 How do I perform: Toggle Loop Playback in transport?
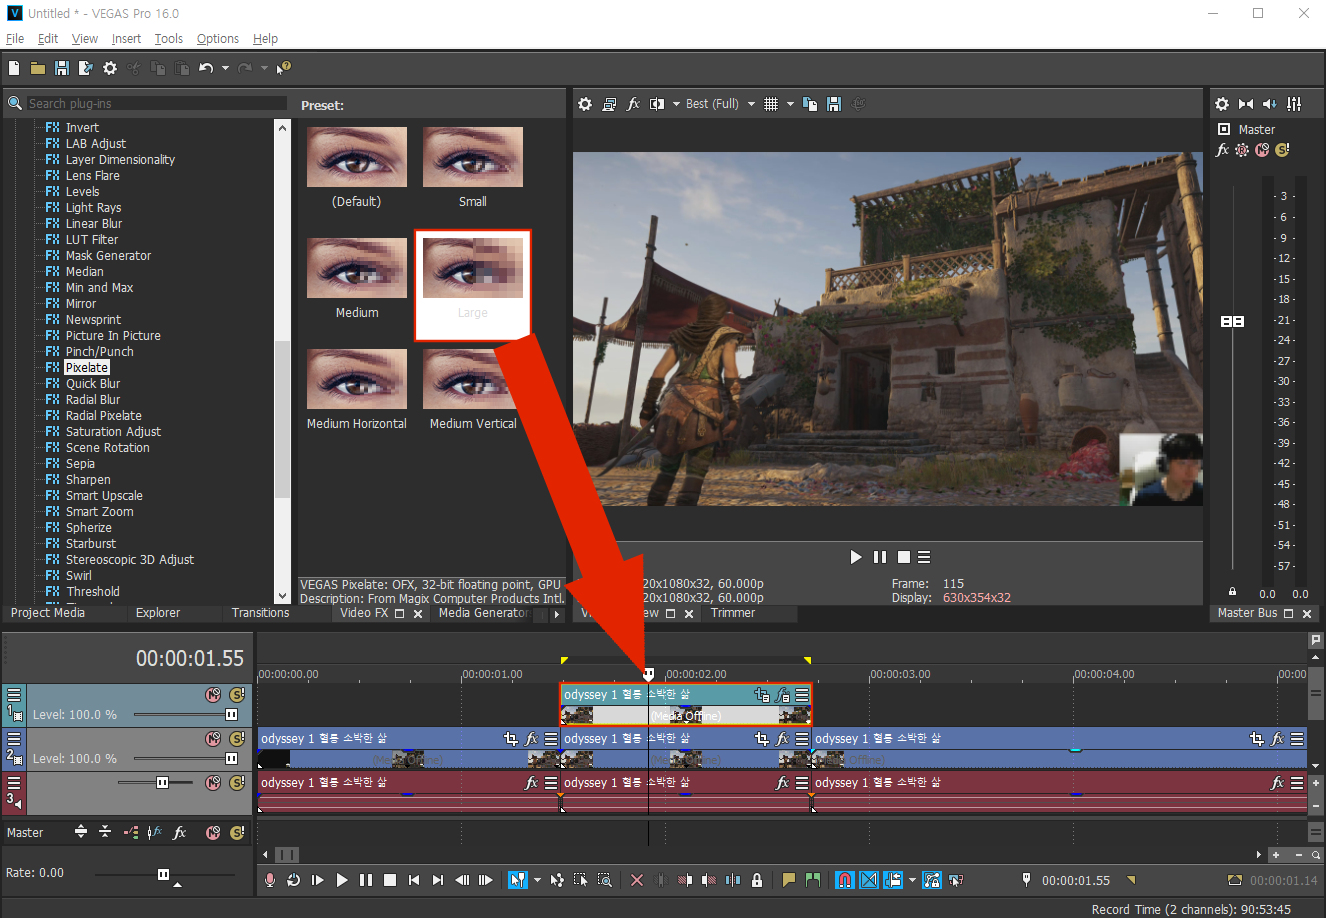(294, 880)
